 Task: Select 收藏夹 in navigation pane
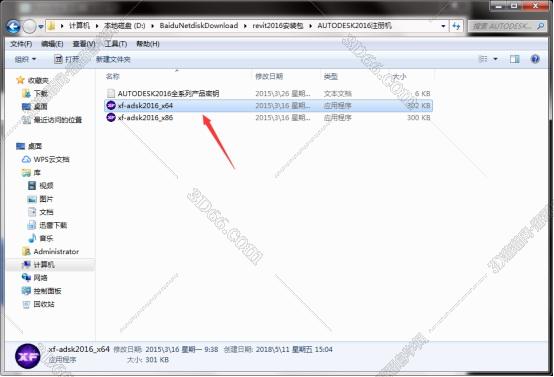click(x=38, y=81)
